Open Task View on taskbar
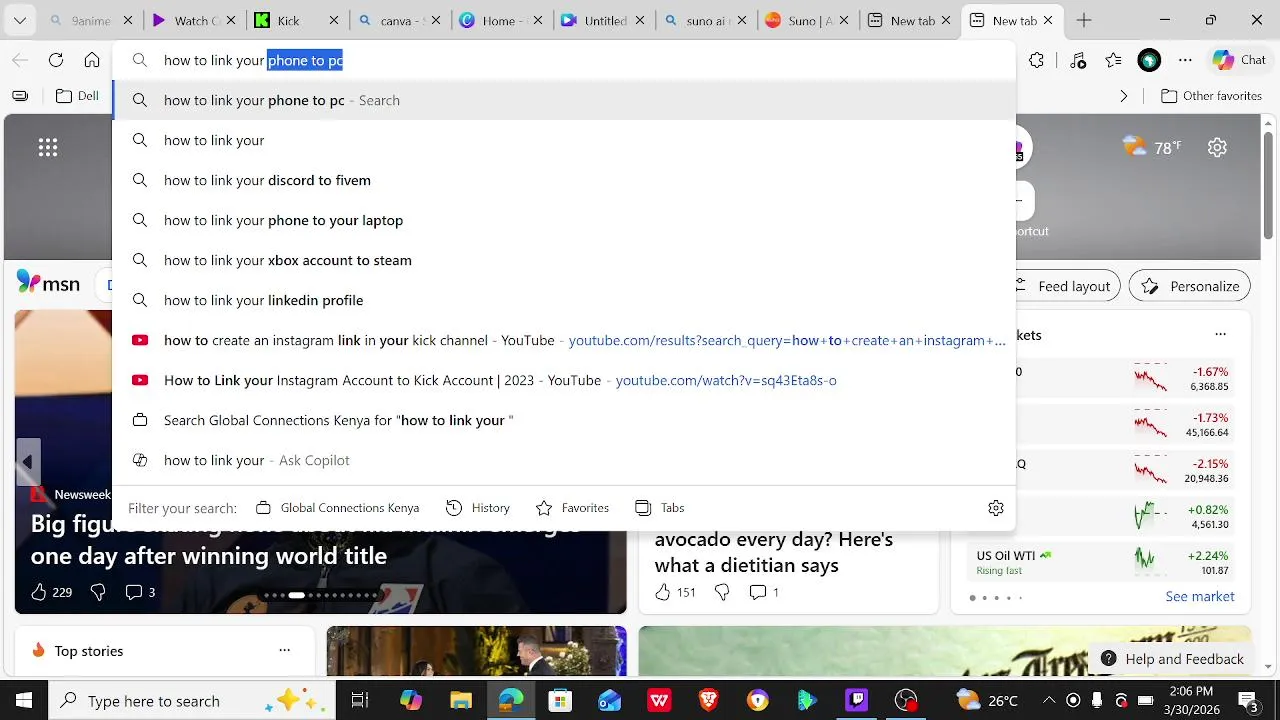 click(360, 701)
